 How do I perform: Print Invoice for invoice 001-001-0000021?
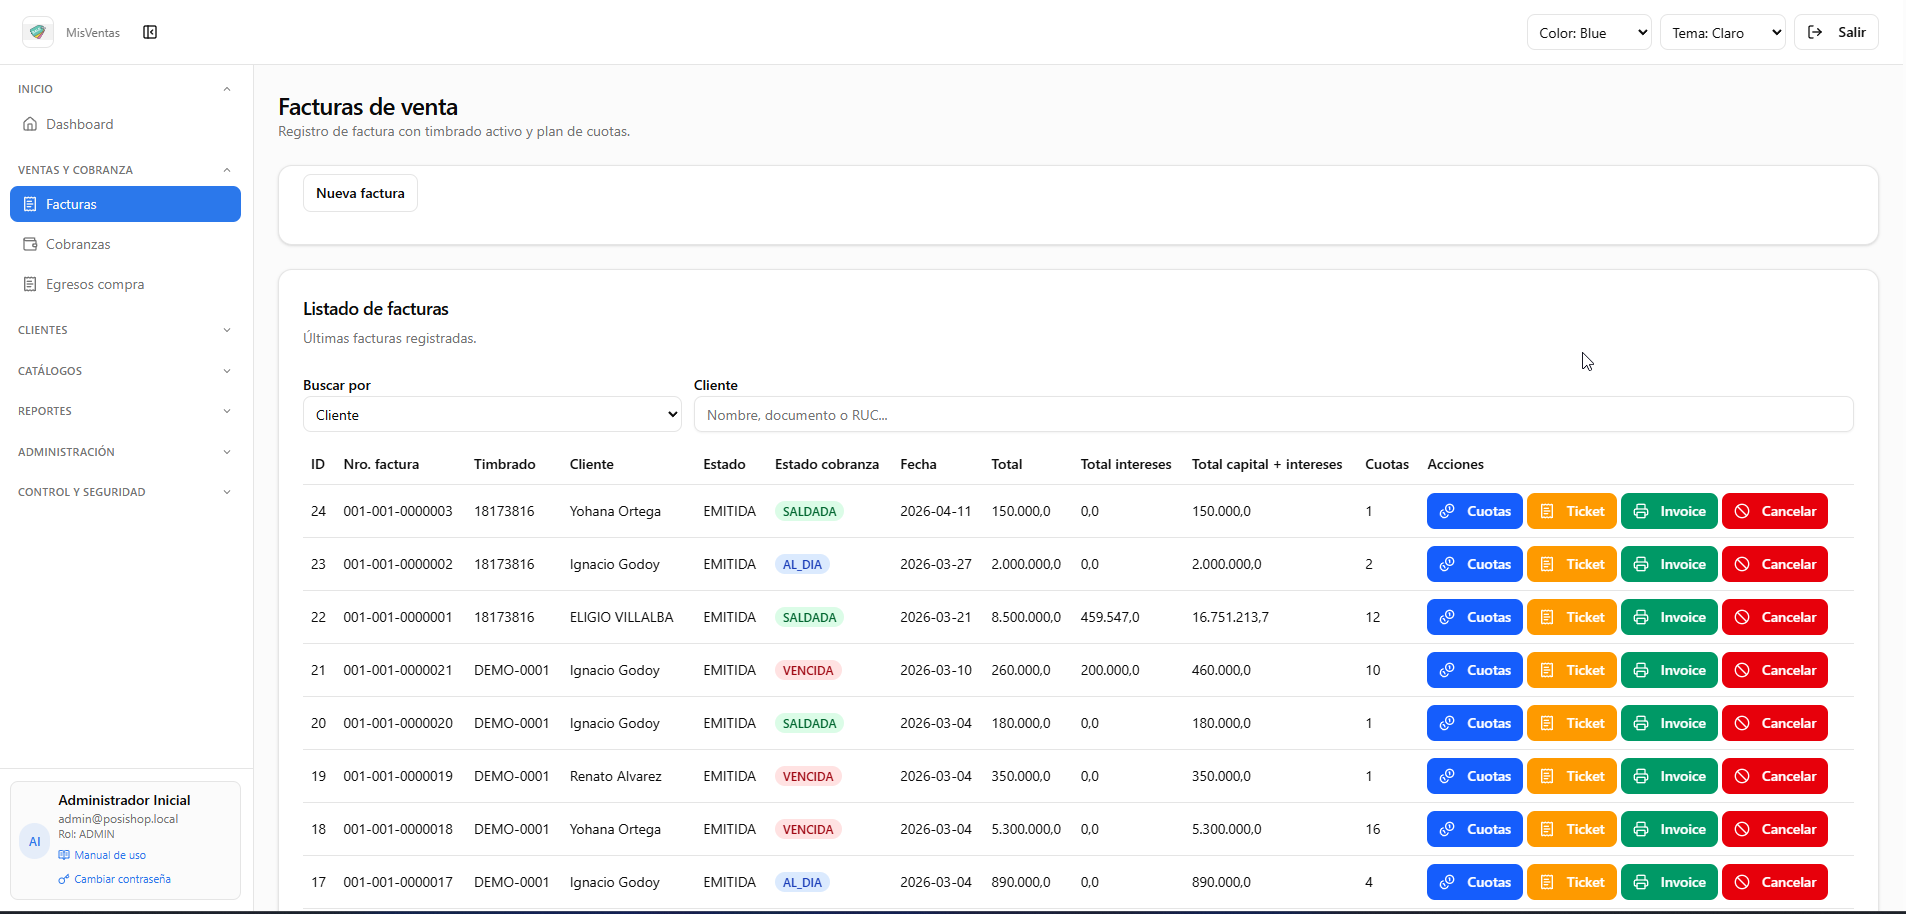click(1669, 670)
